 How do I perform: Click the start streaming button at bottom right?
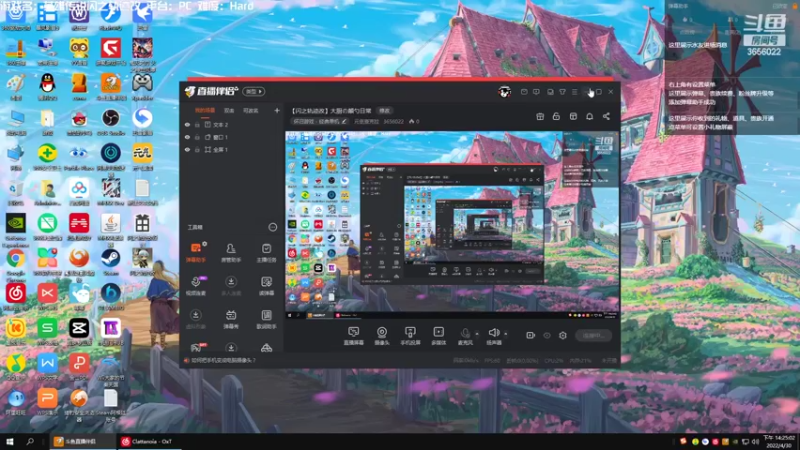pos(593,336)
